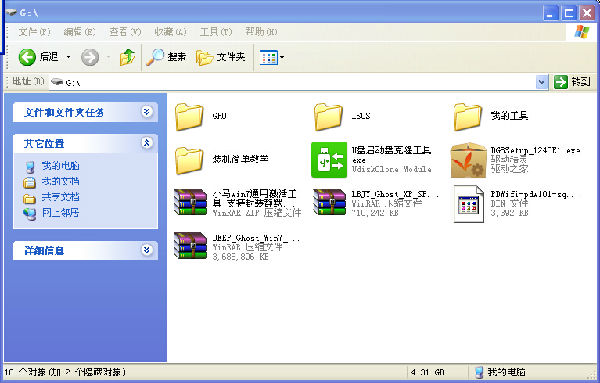
Task: Open the 文件(F) menu
Action: click(x=34, y=32)
